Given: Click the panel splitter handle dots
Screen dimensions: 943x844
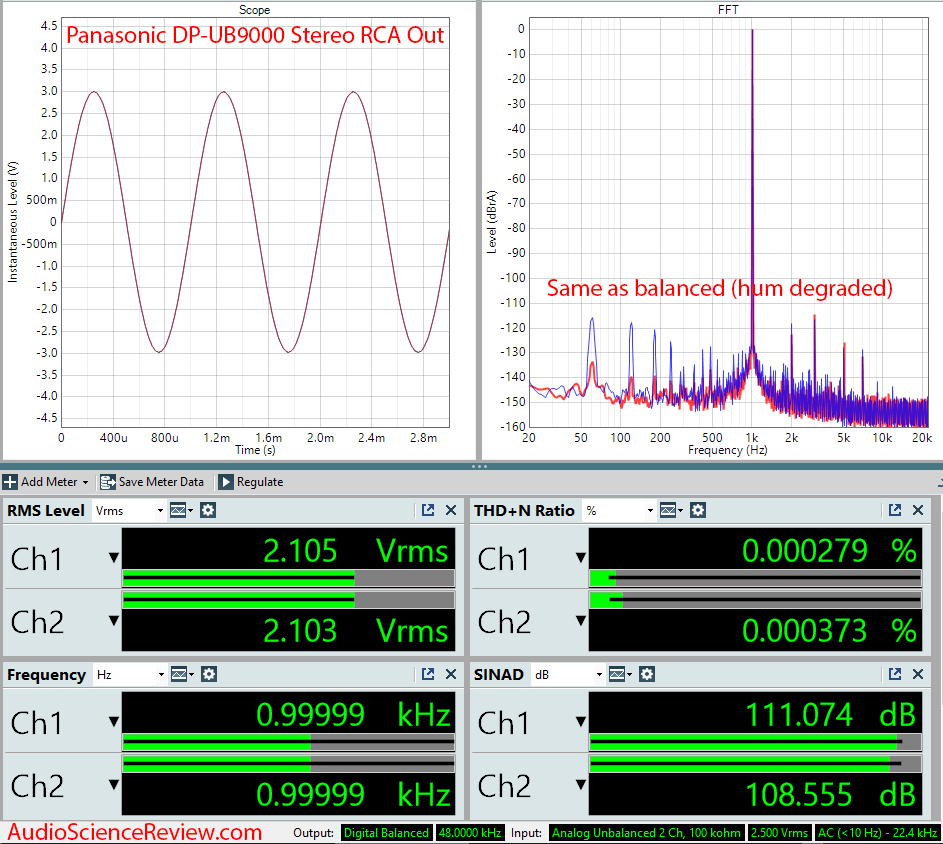Looking at the screenshot, I should [479, 466].
